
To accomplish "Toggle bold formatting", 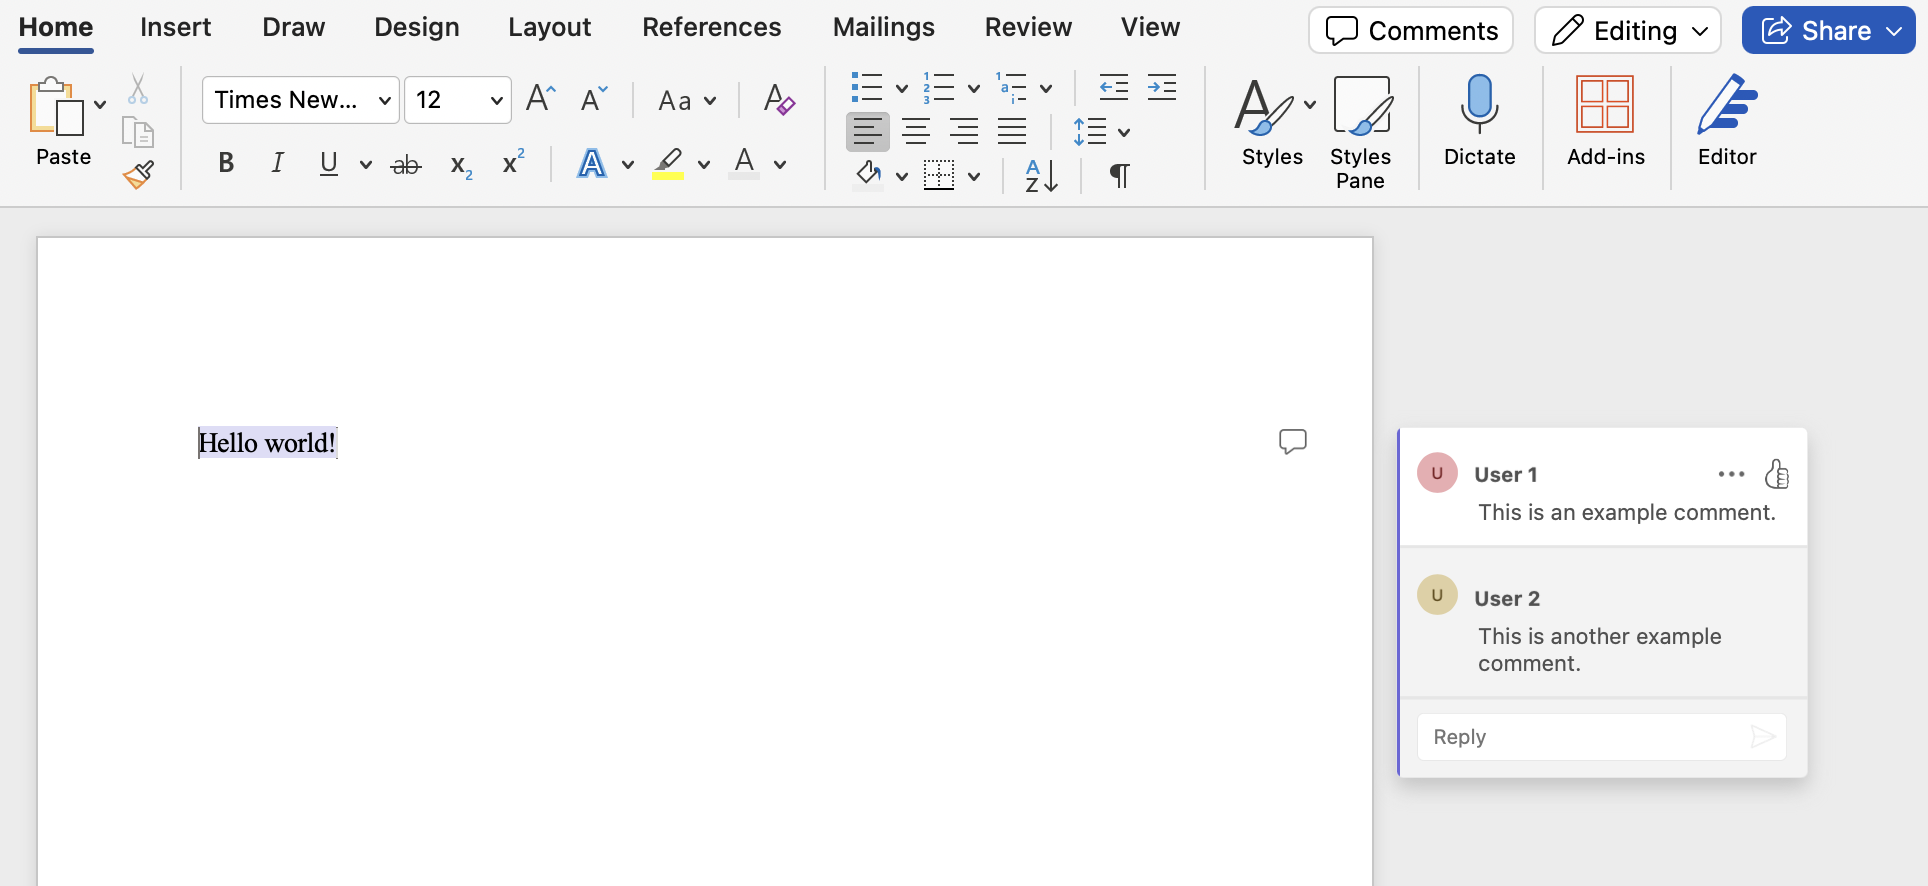I will (226, 163).
